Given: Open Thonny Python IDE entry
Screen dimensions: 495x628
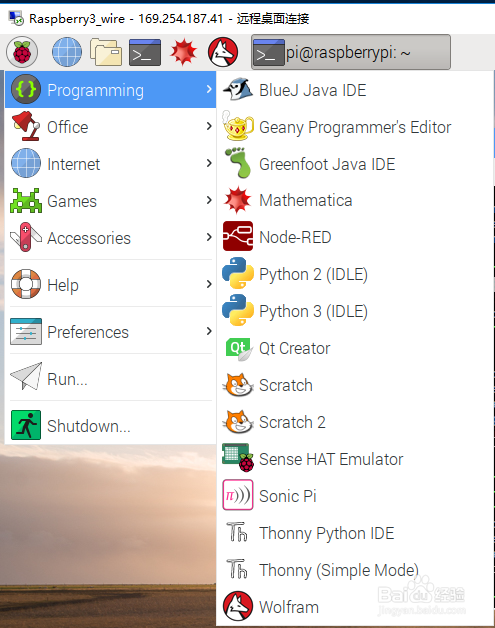Looking at the screenshot, I should point(355,532).
